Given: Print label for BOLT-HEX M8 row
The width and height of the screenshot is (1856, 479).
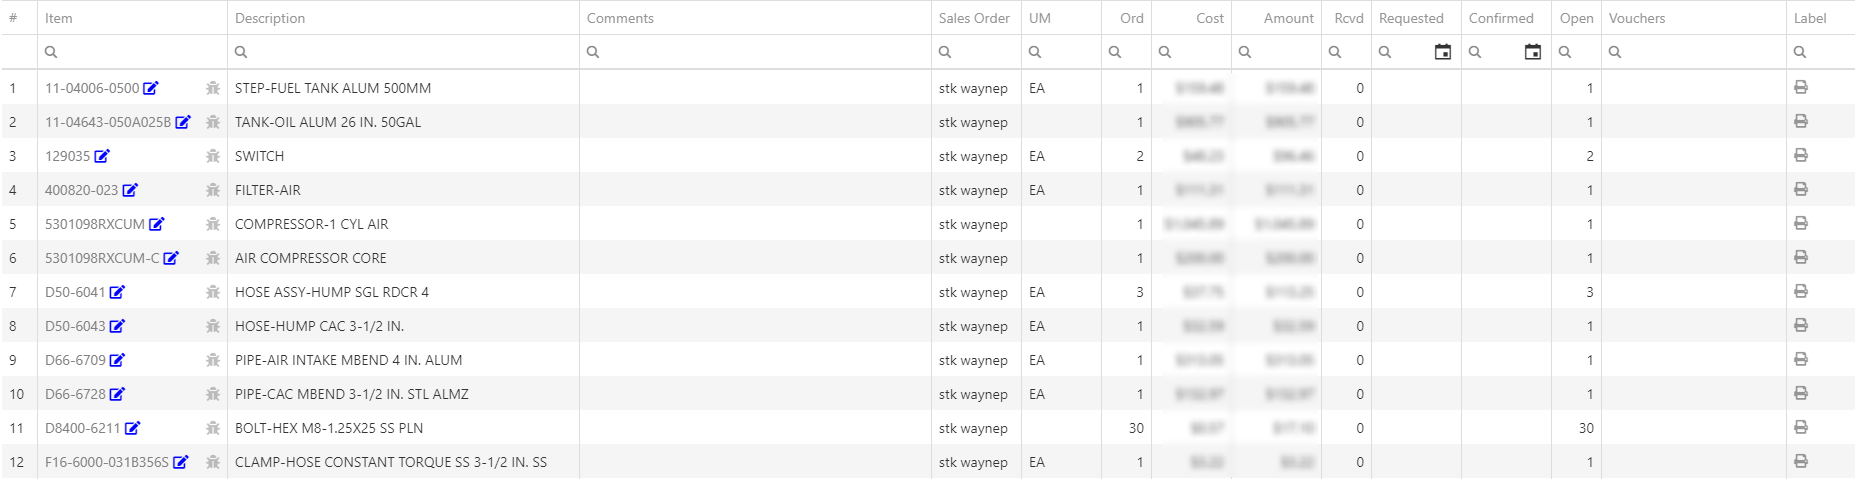Looking at the screenshot, I should (x=1801, y=427).
